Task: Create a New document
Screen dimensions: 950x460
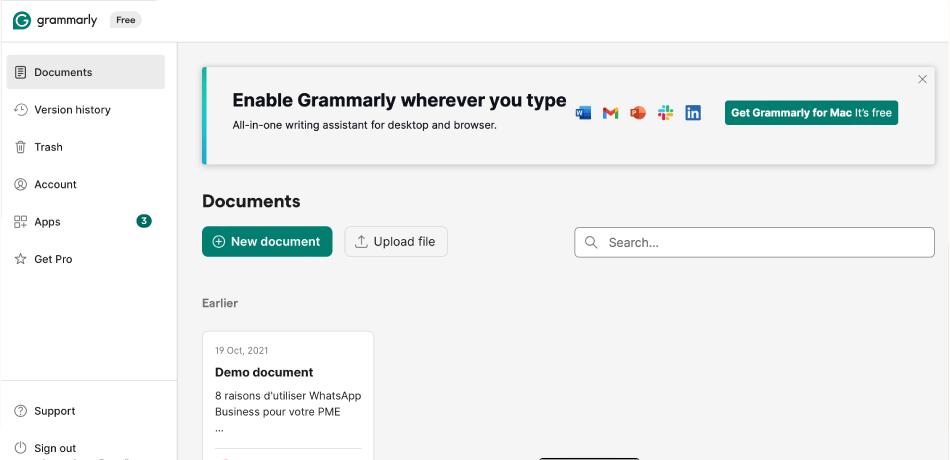Action: pos(267,242)
